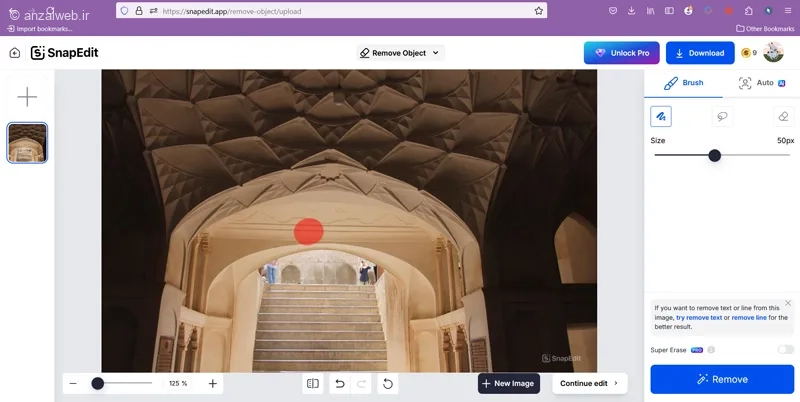The width and height of the screenshot is (800, 402).
Task: Zoom in with the plus button
Action: pyautogui.click(x=213, y=383)
